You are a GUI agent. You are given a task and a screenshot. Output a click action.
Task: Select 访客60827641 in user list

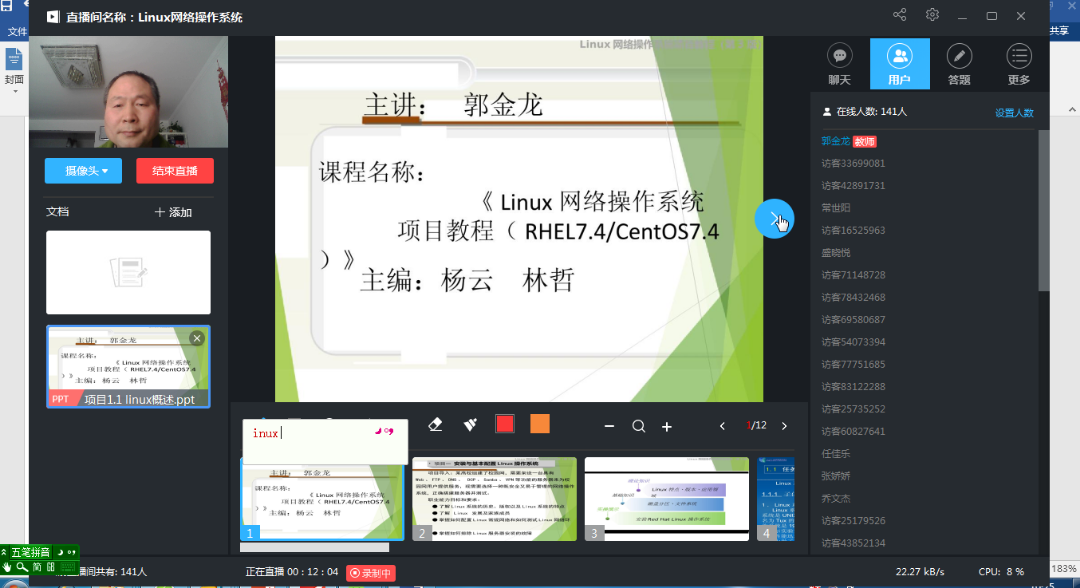tap(853, 431)
